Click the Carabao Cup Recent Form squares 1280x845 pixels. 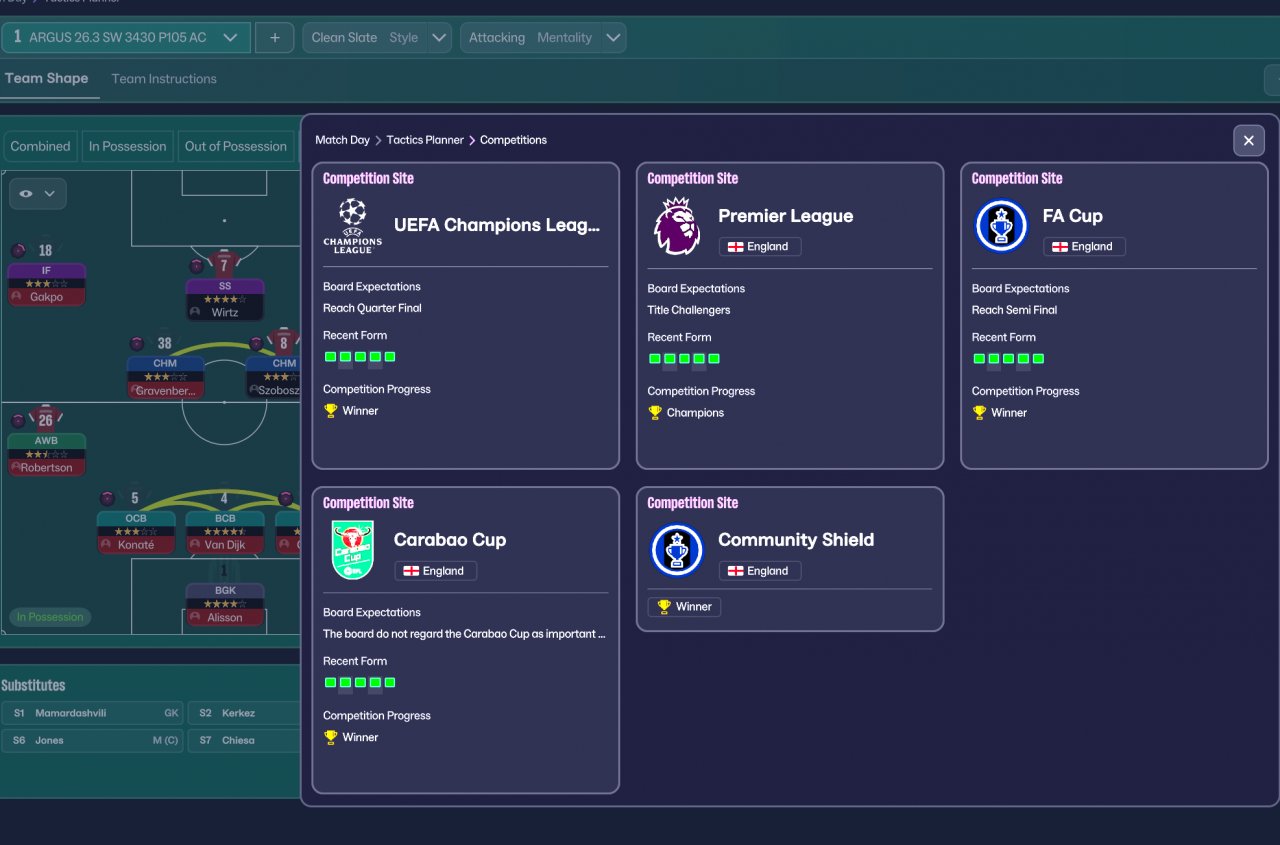point(360,683)
